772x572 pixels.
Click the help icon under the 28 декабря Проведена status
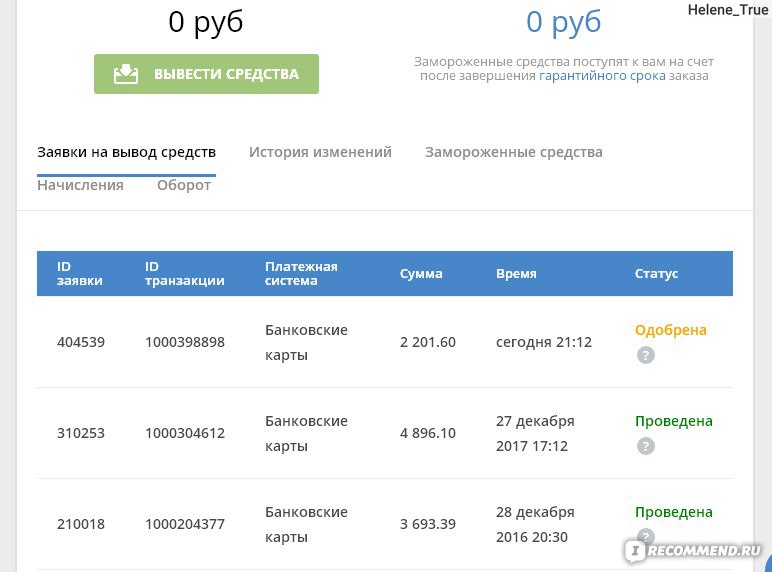646,536
